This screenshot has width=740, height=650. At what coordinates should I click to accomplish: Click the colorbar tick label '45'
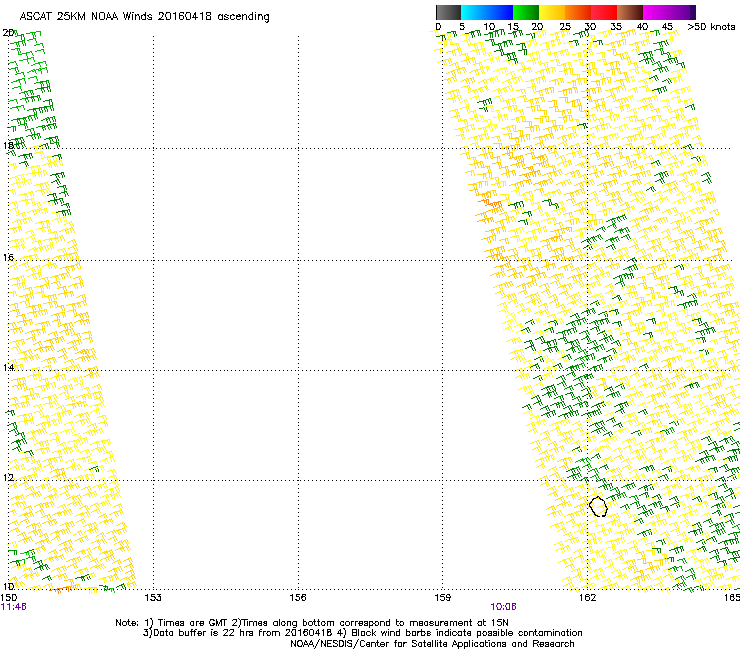tap(667, 27)
